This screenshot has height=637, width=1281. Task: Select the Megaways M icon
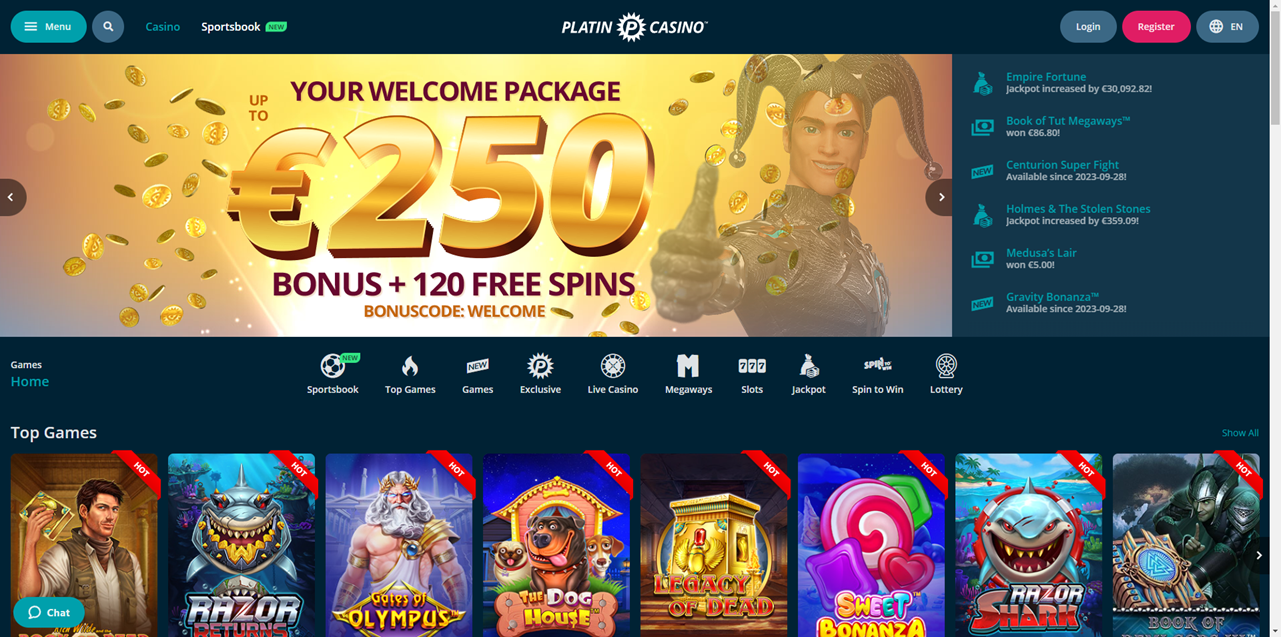(688, 366)
